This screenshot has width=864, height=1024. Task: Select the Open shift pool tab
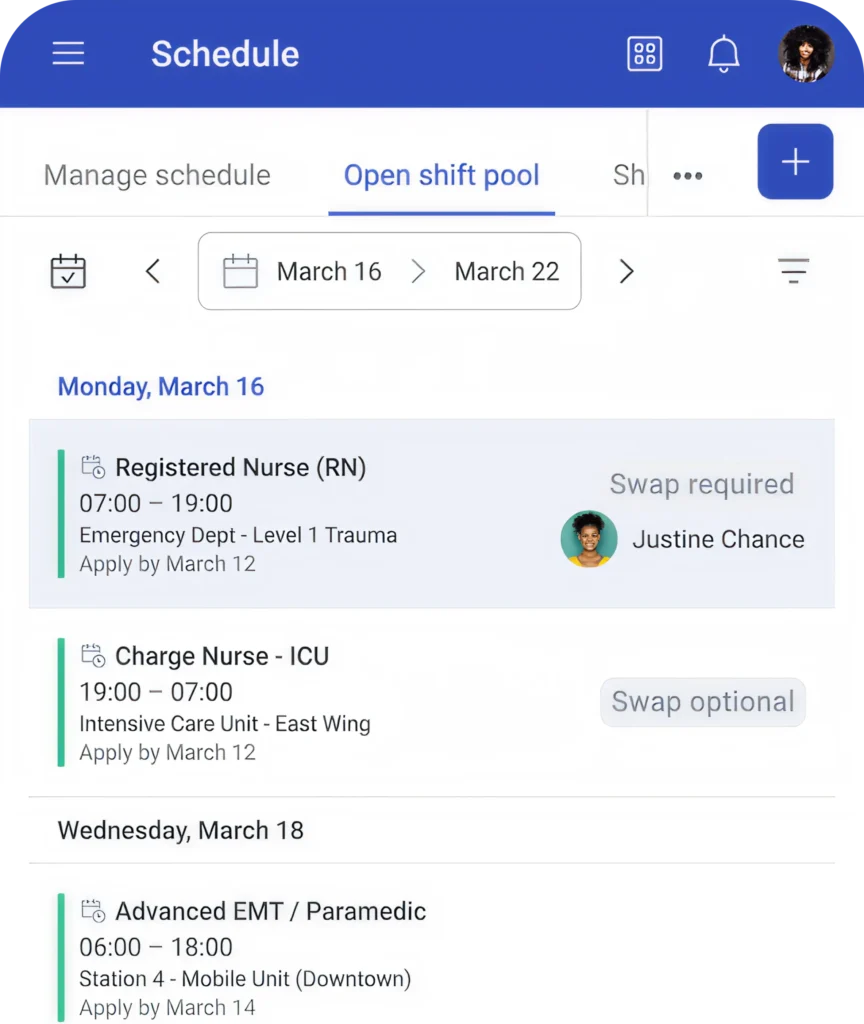tap(441, 176)
